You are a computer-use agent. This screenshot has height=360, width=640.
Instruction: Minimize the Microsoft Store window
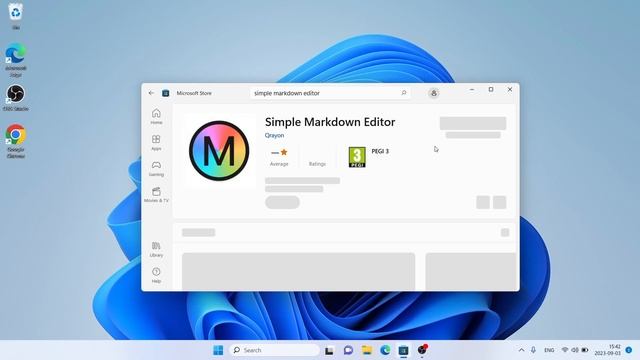pos(472,89)
